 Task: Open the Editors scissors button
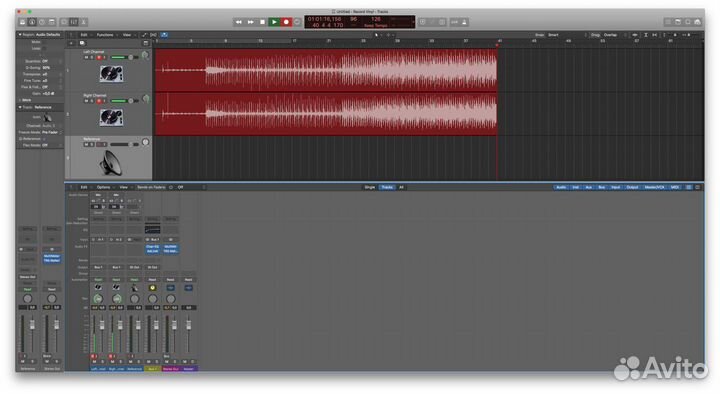coord(84,22)
